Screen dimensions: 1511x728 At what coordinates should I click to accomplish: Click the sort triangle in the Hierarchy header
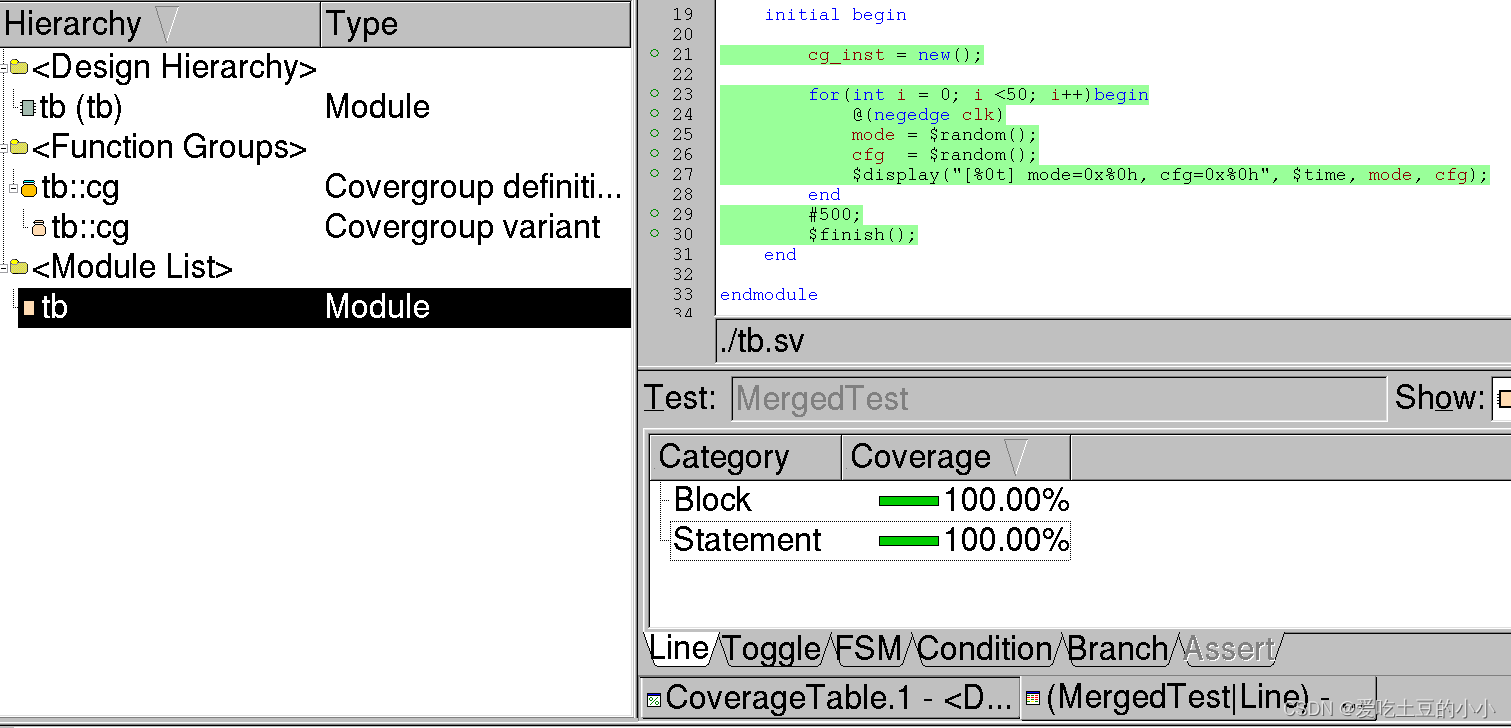click(x=167, y=23)
